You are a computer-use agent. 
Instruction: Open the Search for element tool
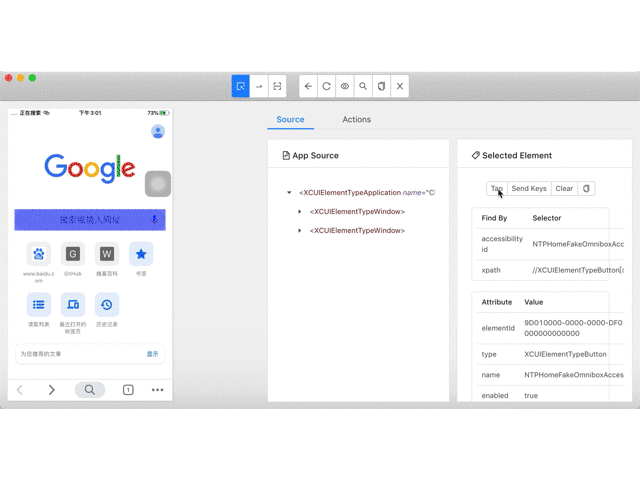[363, 86]
